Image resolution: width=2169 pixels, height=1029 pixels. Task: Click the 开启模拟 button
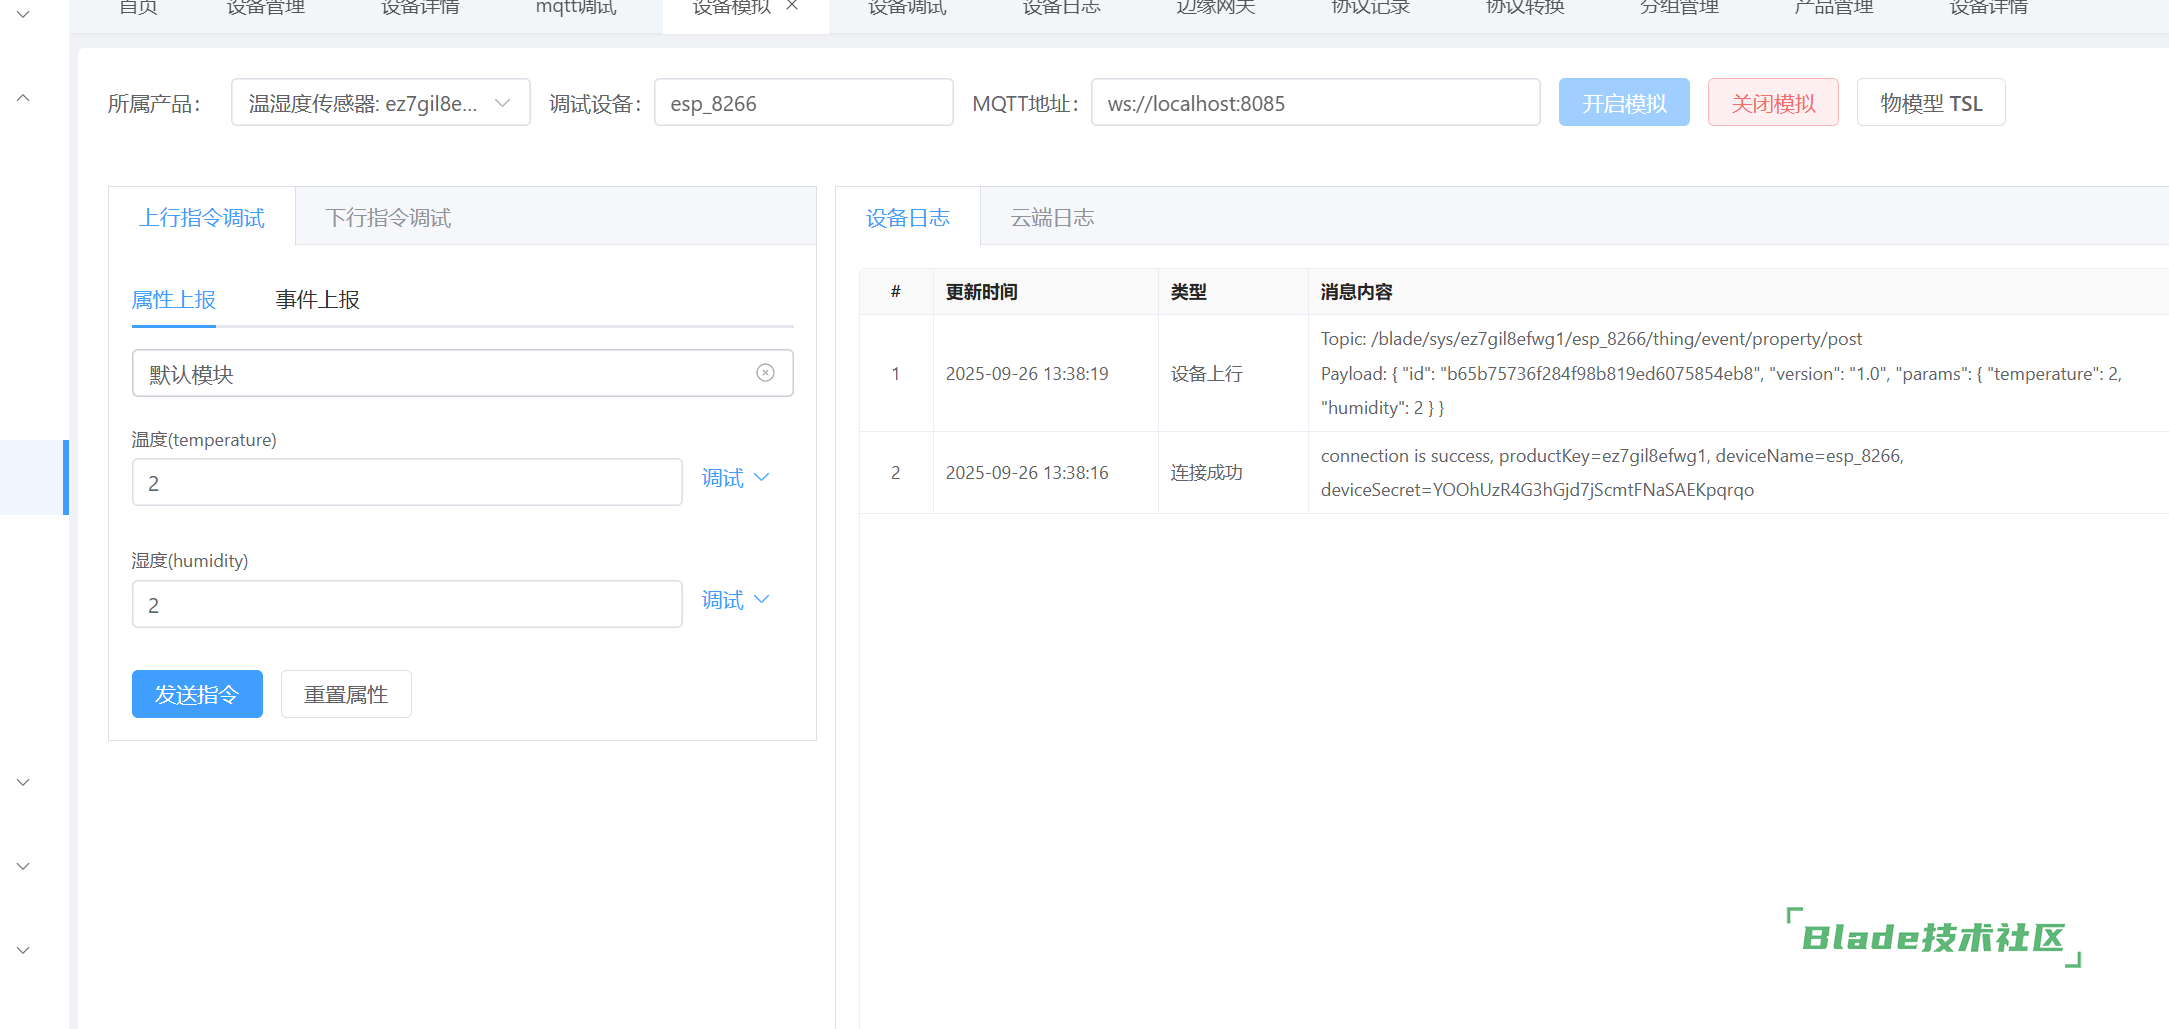click(x=1624, y=103)
